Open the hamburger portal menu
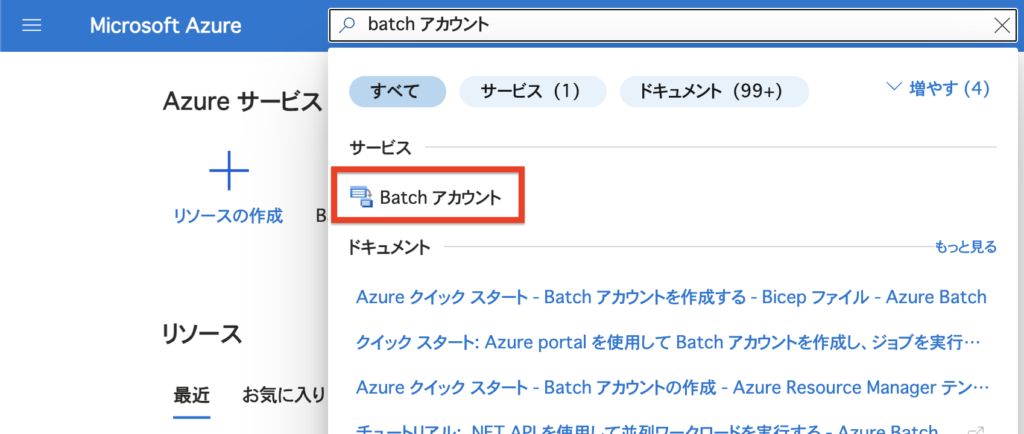The height and width of the screenshot is (434, 1024). pyautogui.click(x=31, y=25)
